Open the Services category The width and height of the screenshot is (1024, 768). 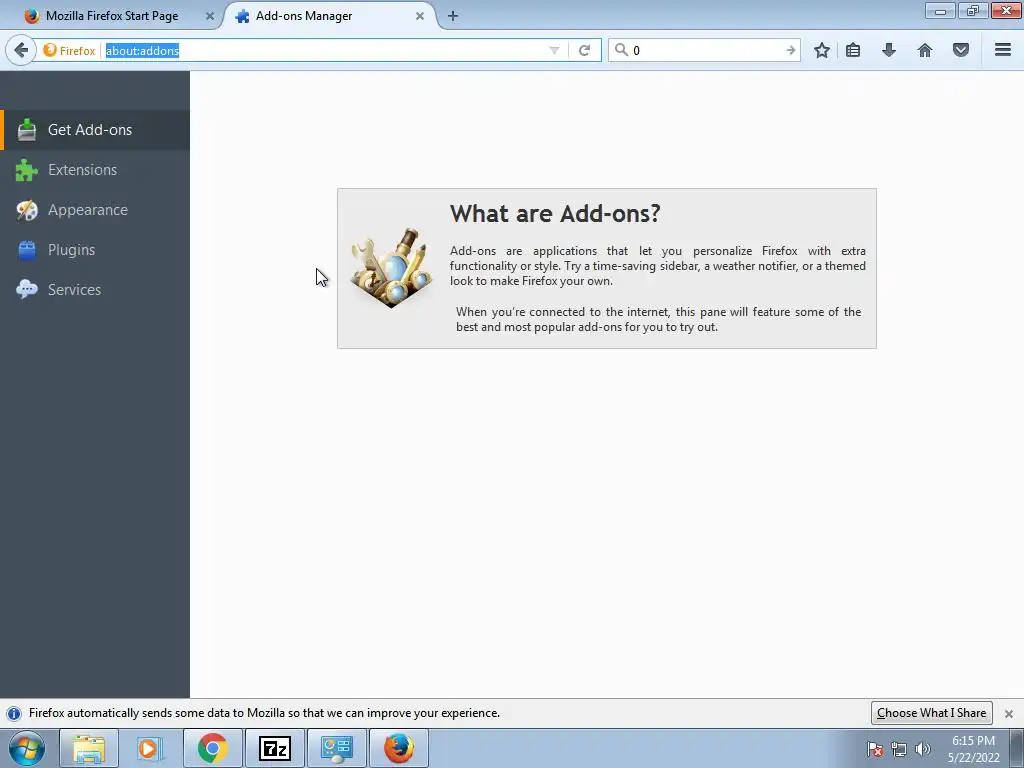(x=95, y=289)
